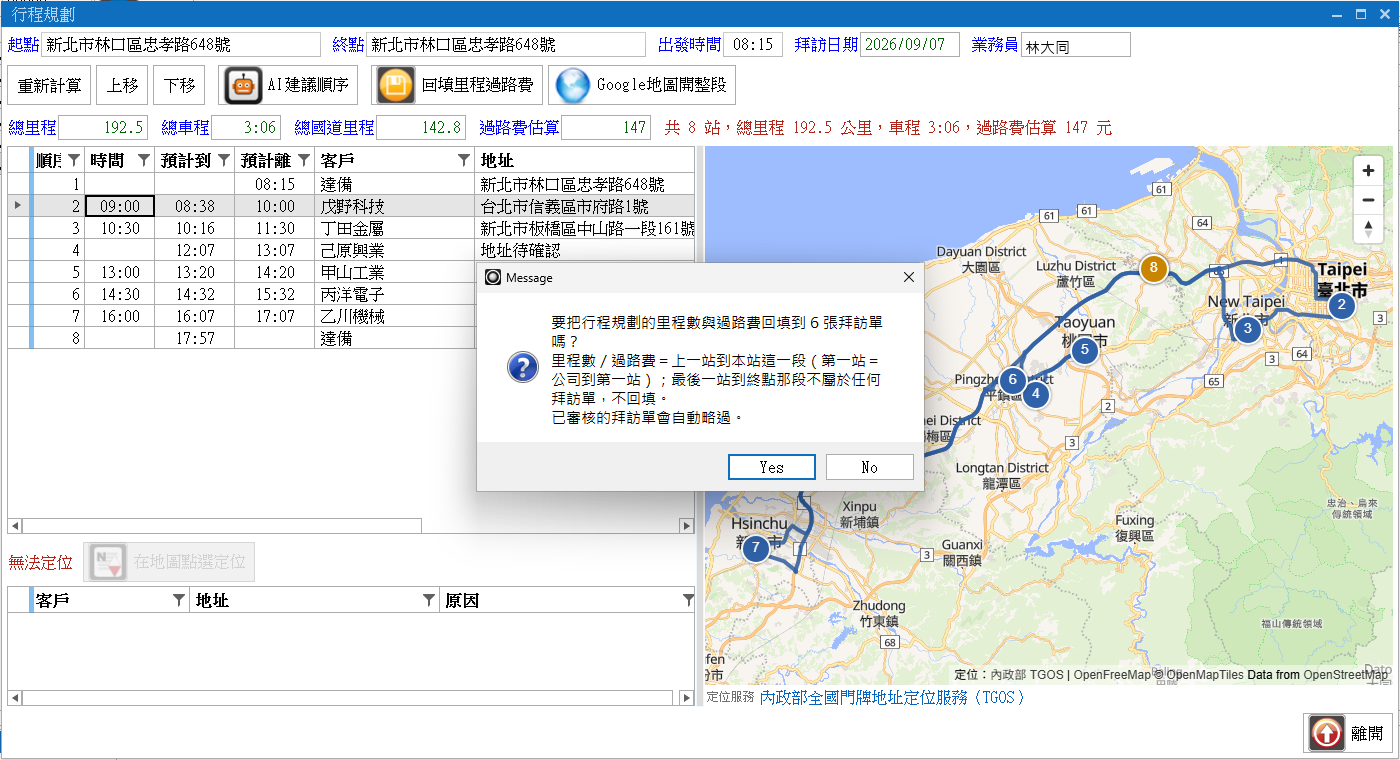Click the question mark icon in Message dialog
1400x760 pixels.
[x=523, y=367]
